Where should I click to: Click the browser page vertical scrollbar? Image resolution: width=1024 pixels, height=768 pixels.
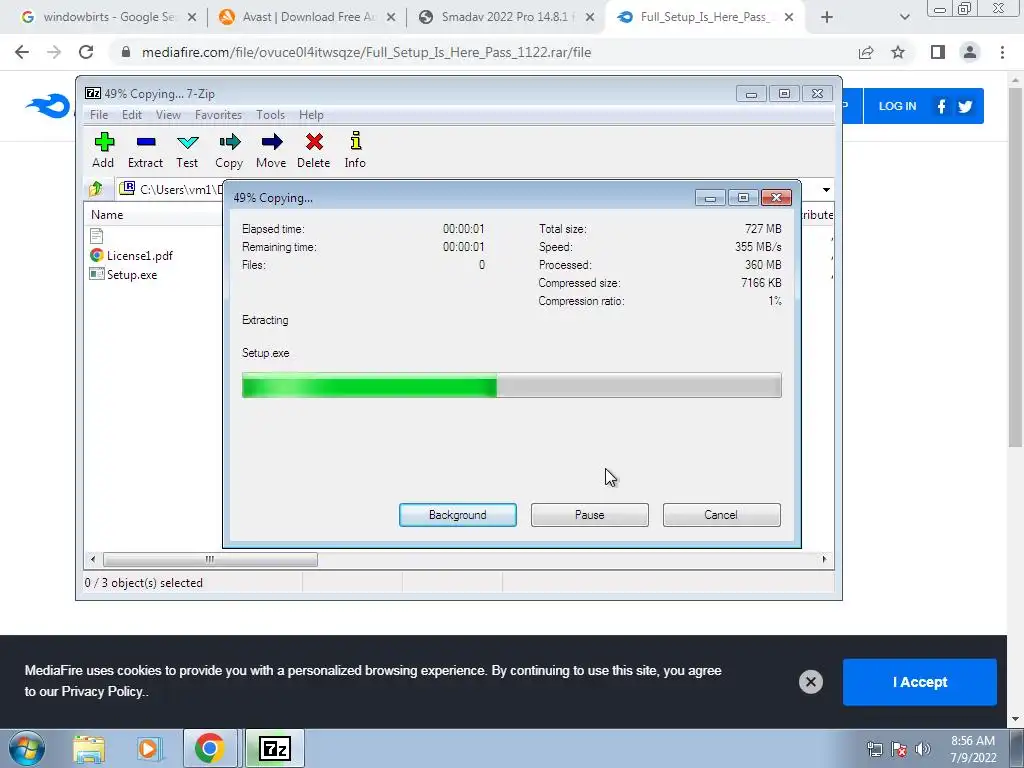1015,268
